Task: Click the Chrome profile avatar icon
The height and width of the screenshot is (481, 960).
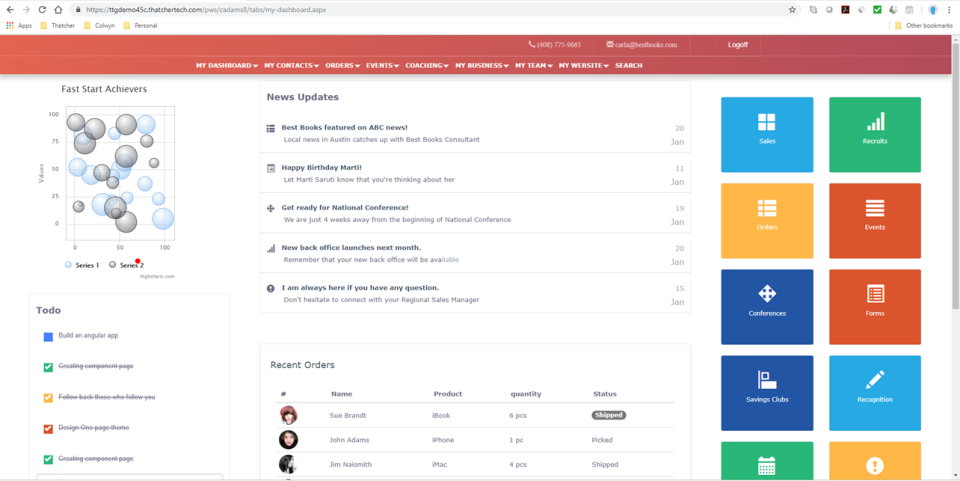Action: [932, 10]
